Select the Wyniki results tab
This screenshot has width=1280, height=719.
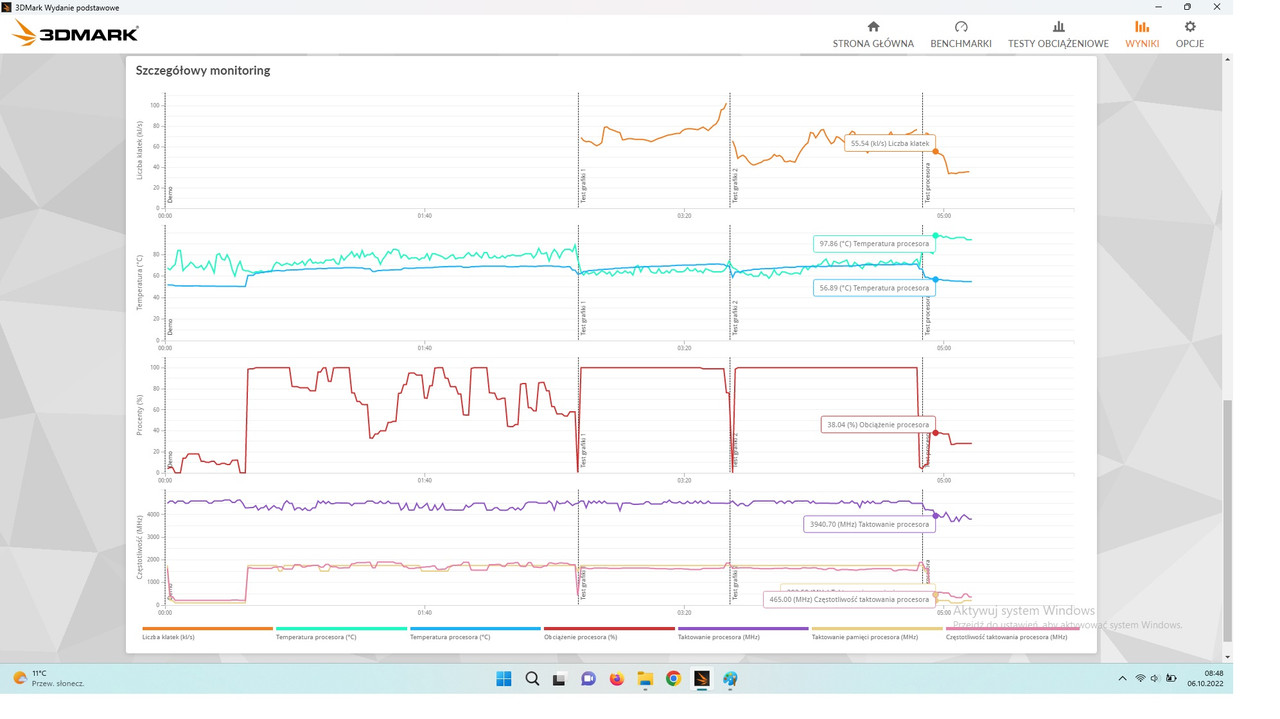click(1142, 34)
